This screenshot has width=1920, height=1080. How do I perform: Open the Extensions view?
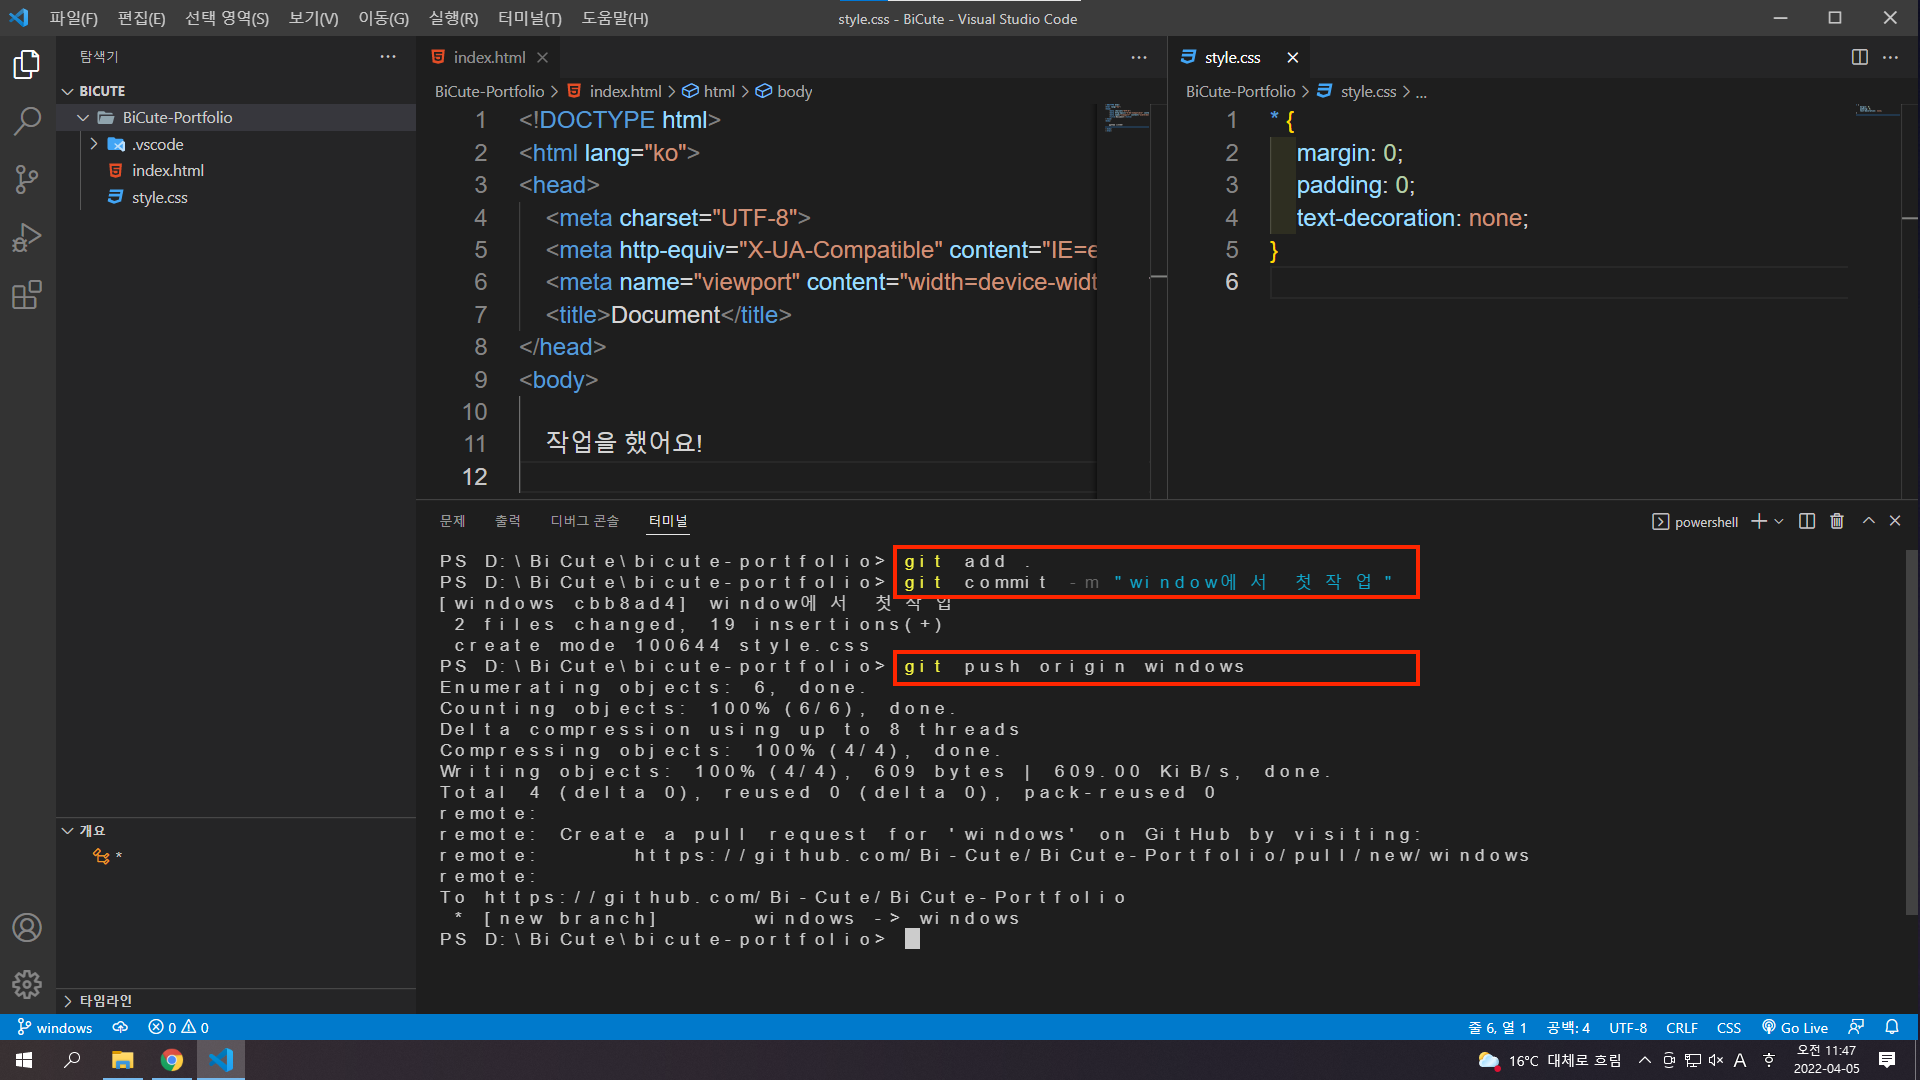coord(27,295)
